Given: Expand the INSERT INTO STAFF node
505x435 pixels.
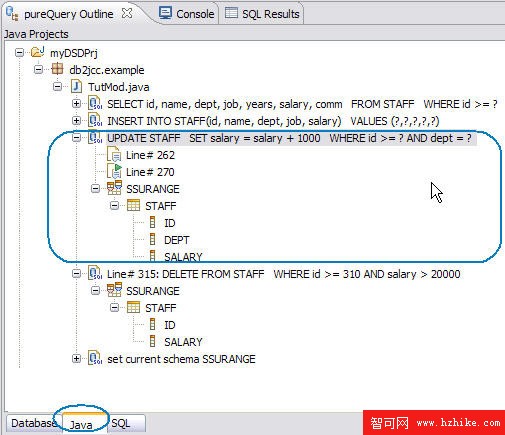Looking at the screenshot, I should pos(76,121).
